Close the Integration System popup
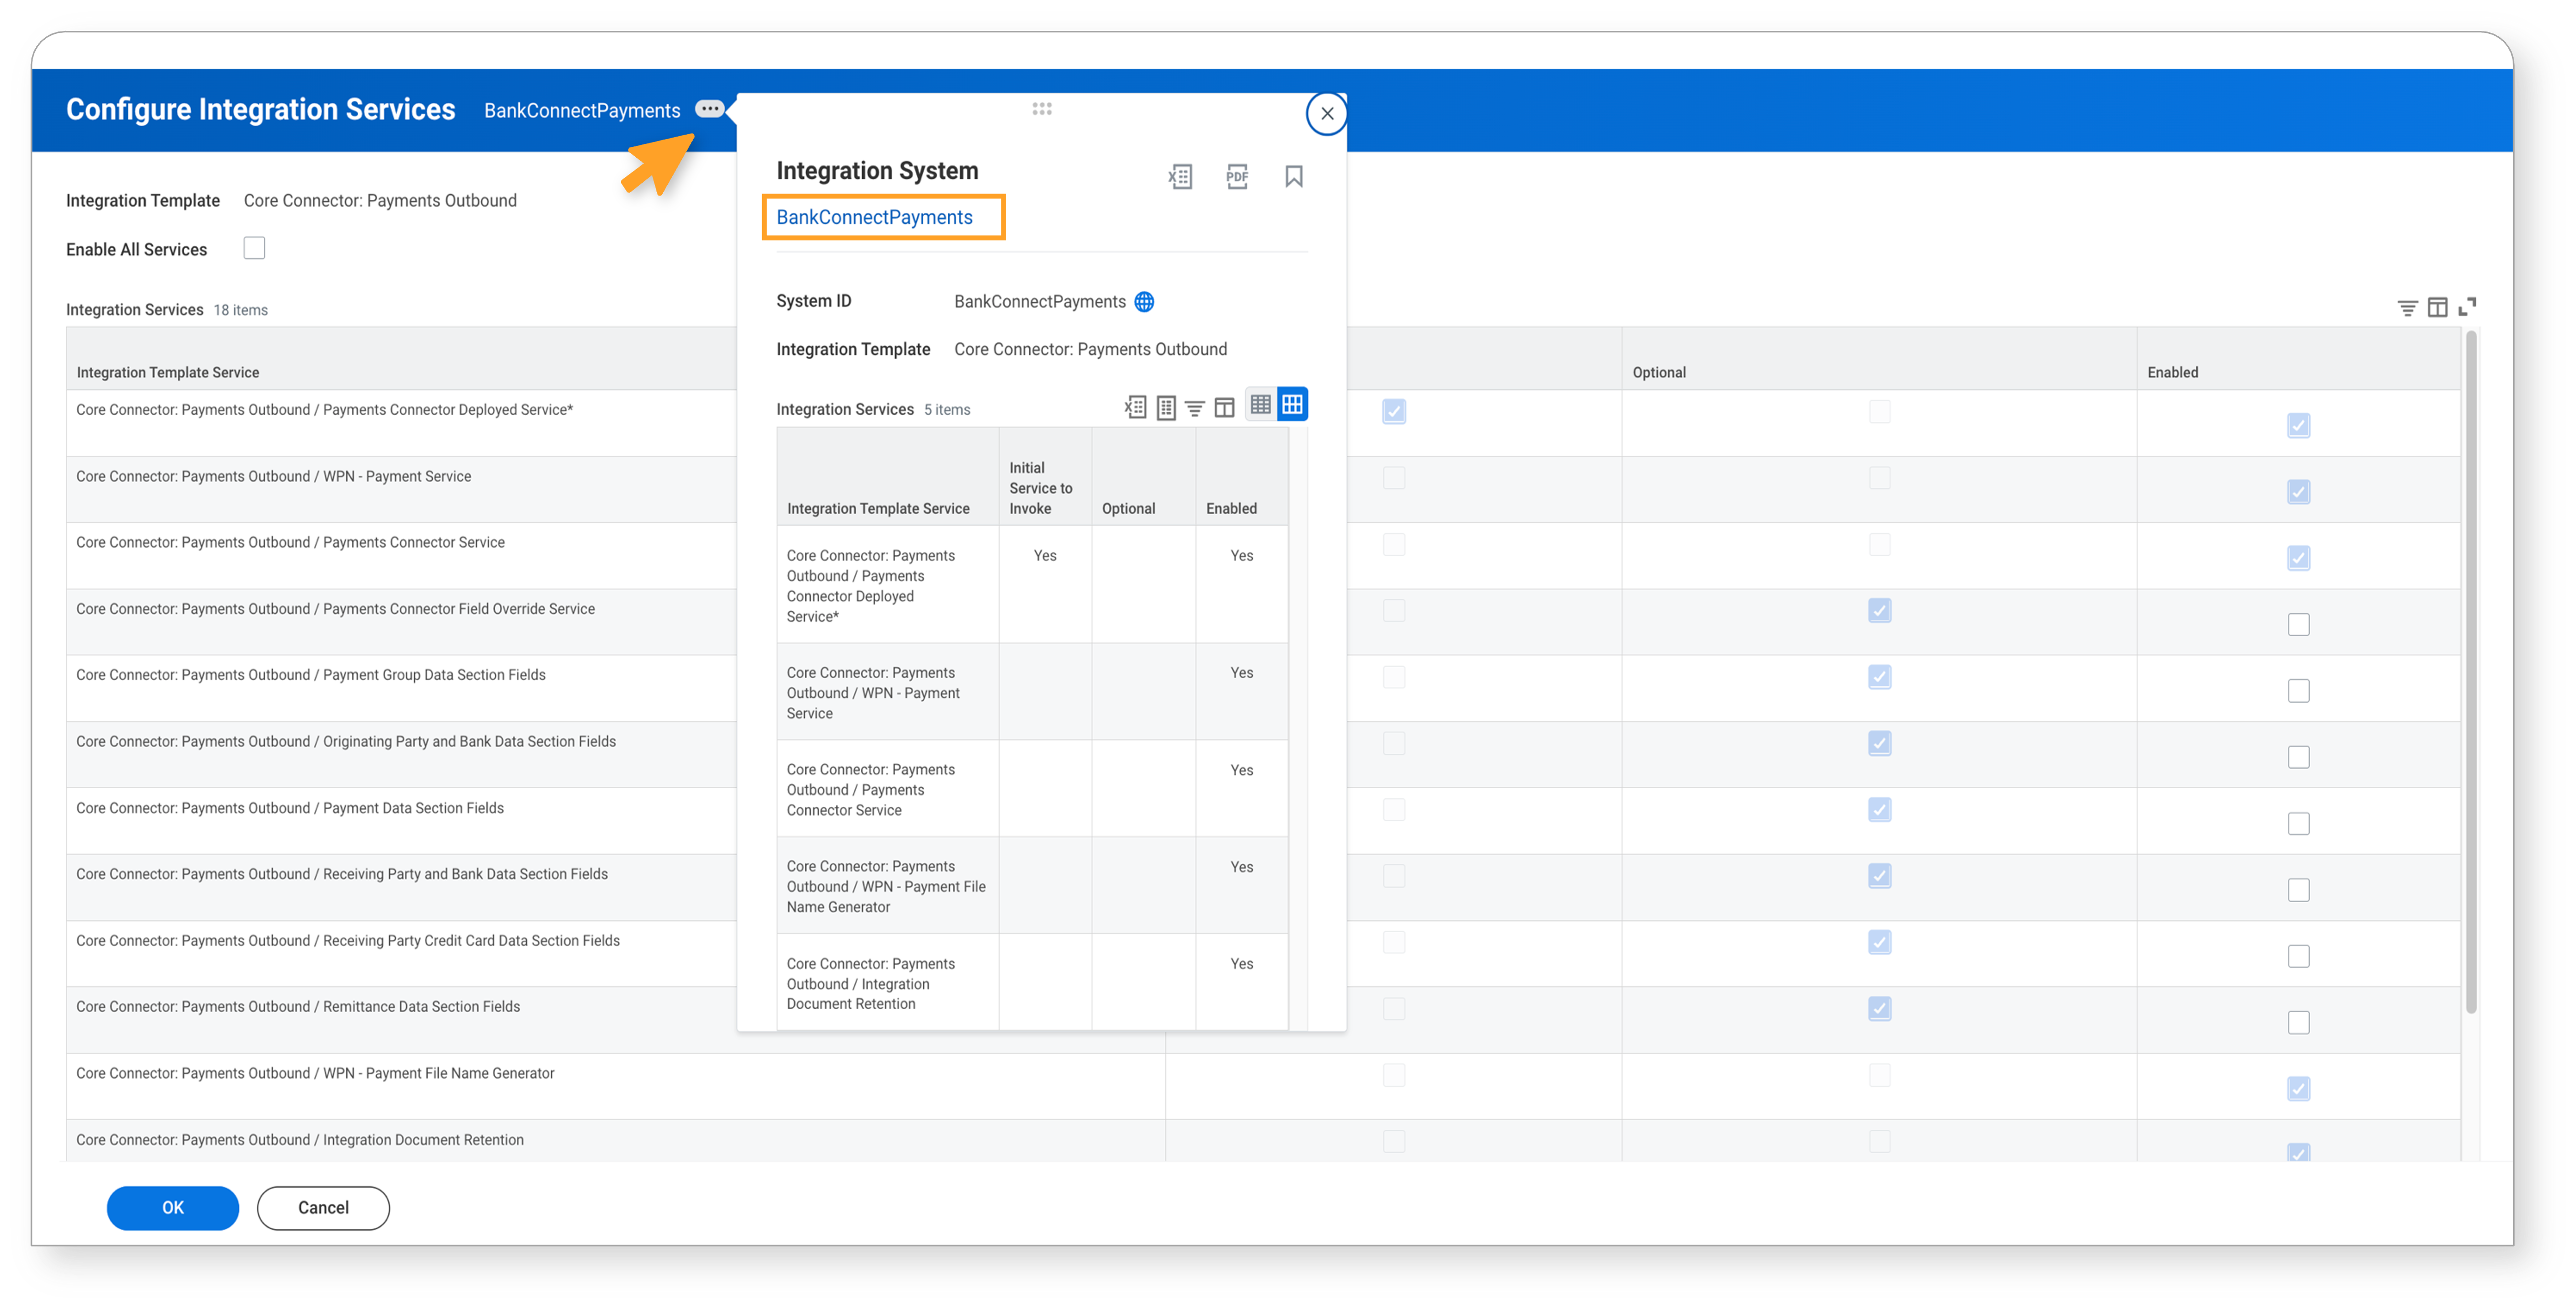2576x1308 pixels. pyautogui.click(x=1326, y=113)
